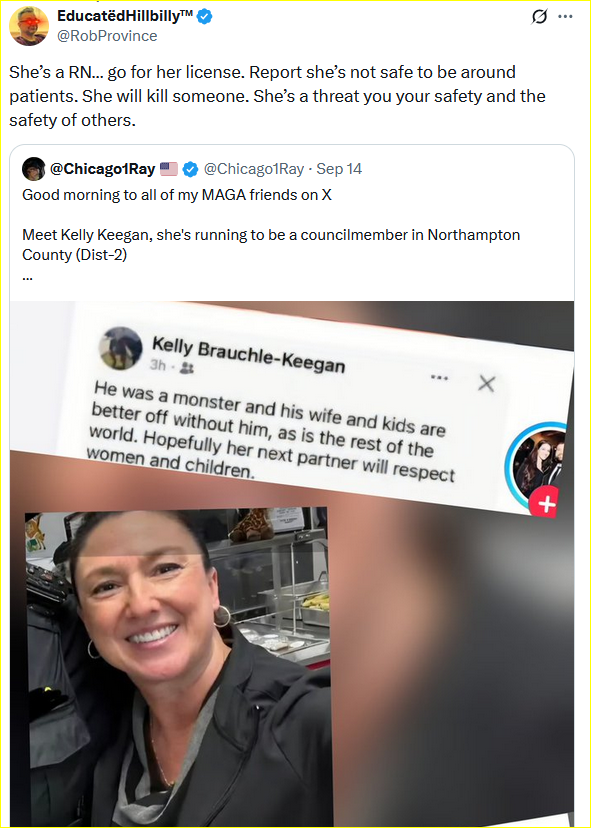The height and width of the screenshot is (828, 591).
Task: Expand the truncated quoted tweet ellipsis
Action: click(x=27, y=278)
